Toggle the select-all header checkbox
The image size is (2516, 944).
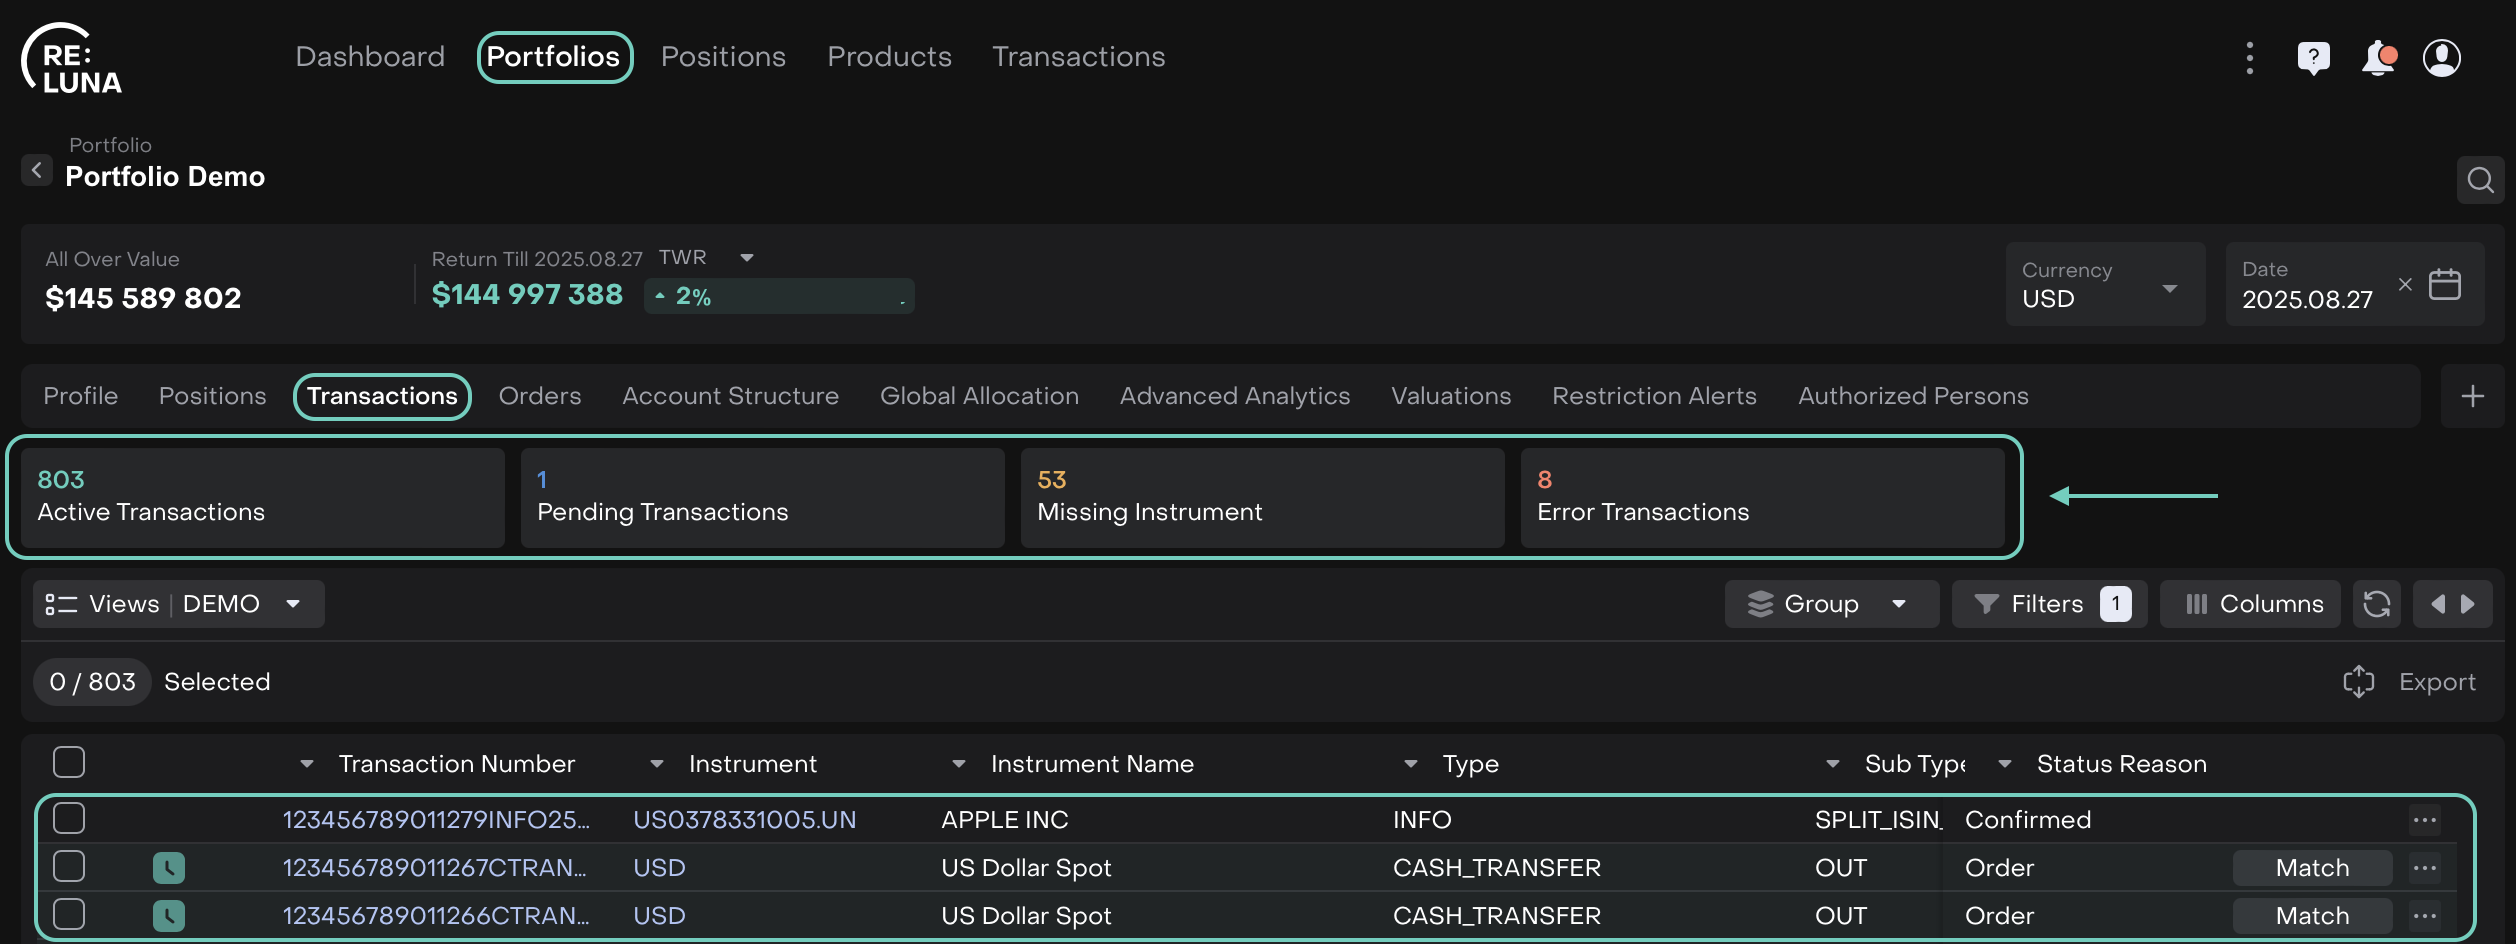(69, 763)
